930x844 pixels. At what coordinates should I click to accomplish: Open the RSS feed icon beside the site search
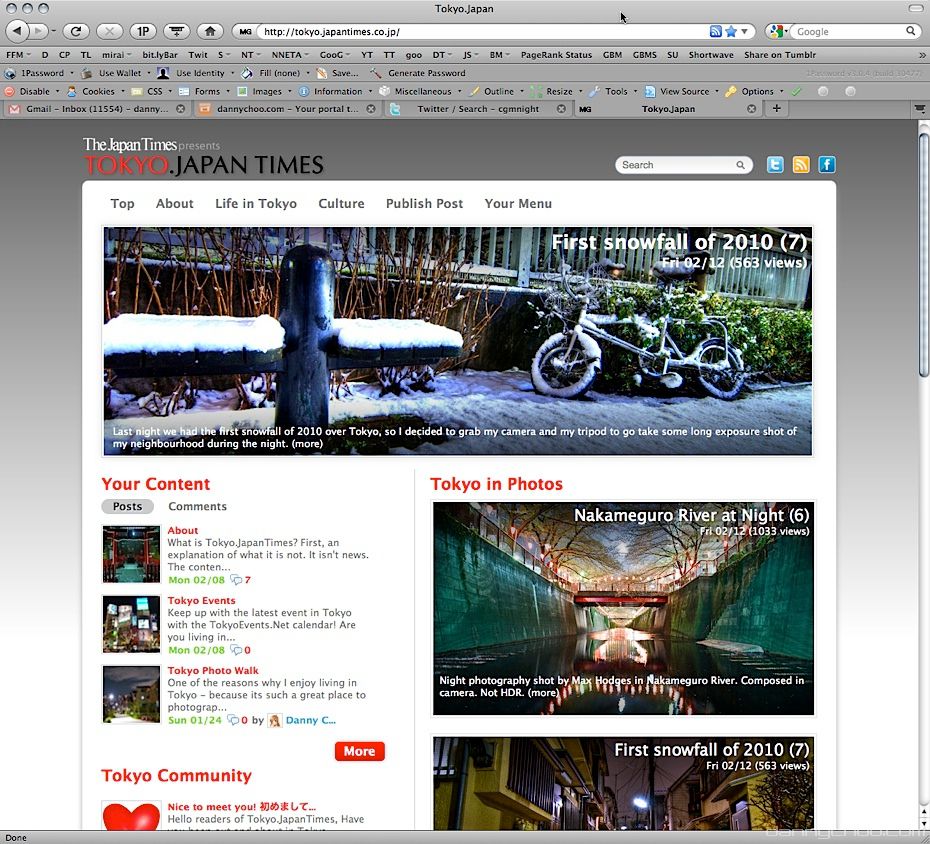click(801, 165)
